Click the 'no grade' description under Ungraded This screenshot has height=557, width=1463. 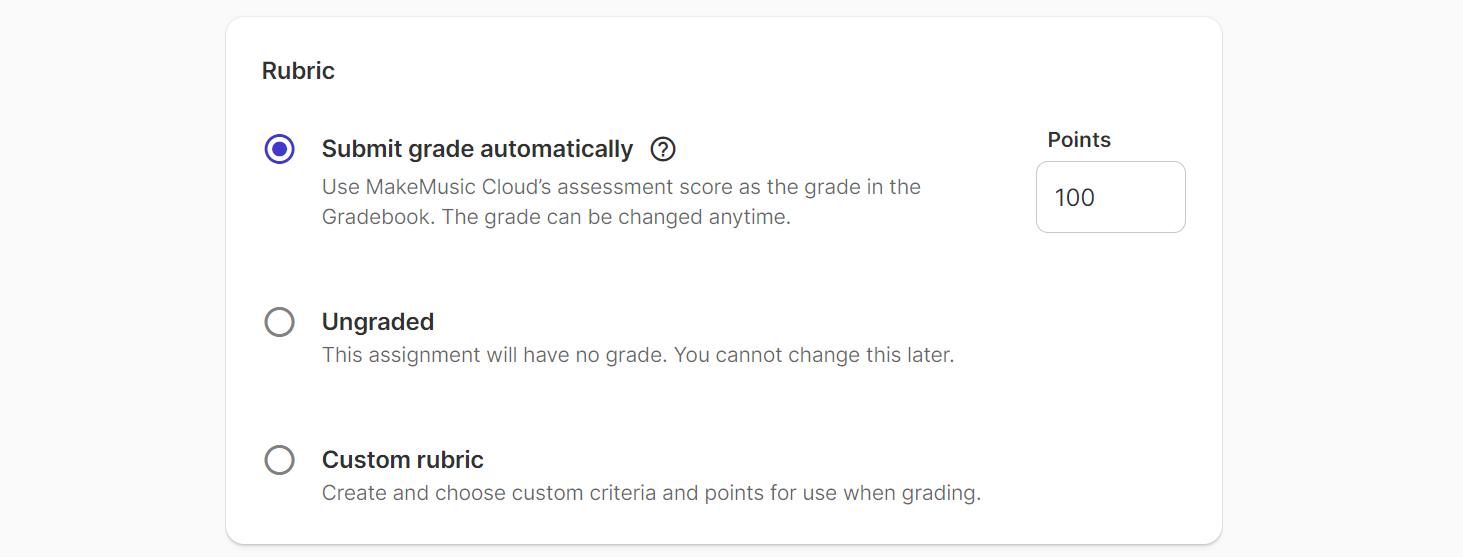point(638,355)
